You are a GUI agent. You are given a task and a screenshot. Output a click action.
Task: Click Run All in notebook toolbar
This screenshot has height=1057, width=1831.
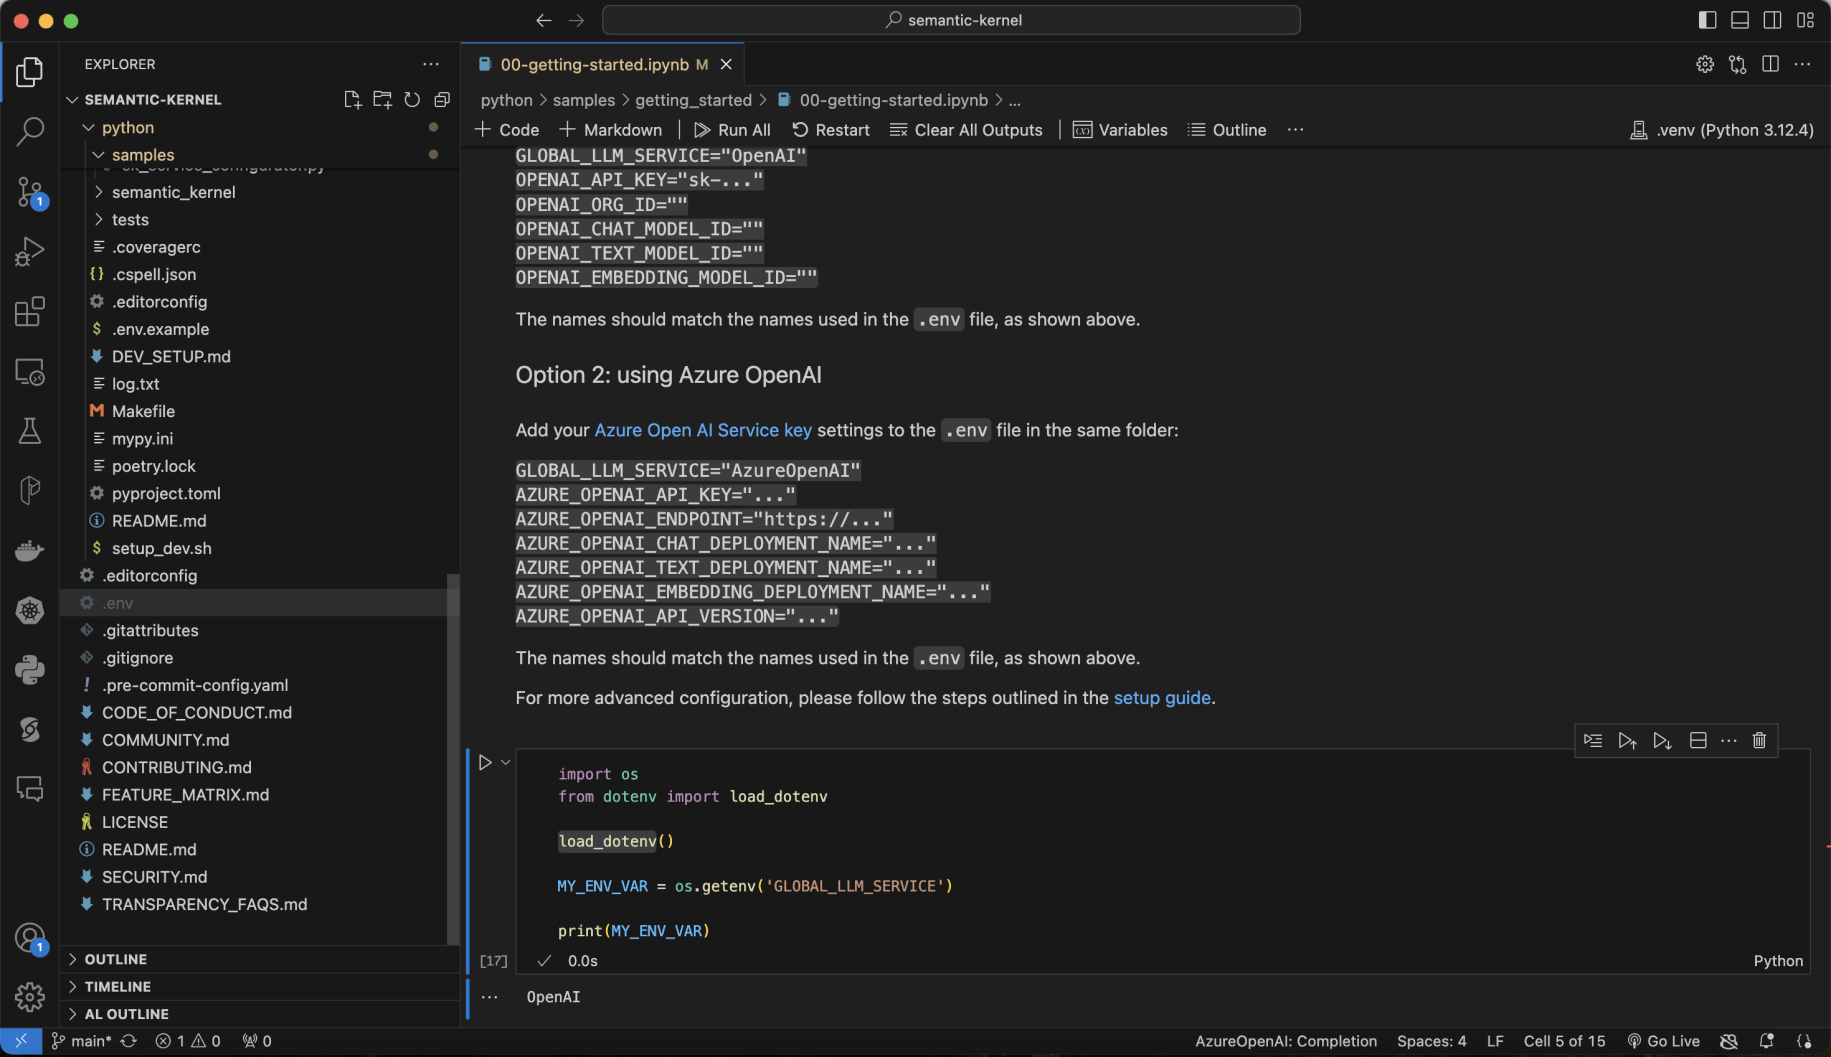pyautogui.click(x=732, y=130)
